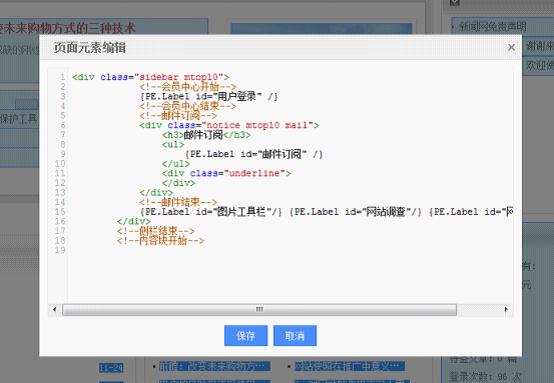Click empty line number 19 in the editor
This screenshot has height=383, width=554.
[61, 250]
